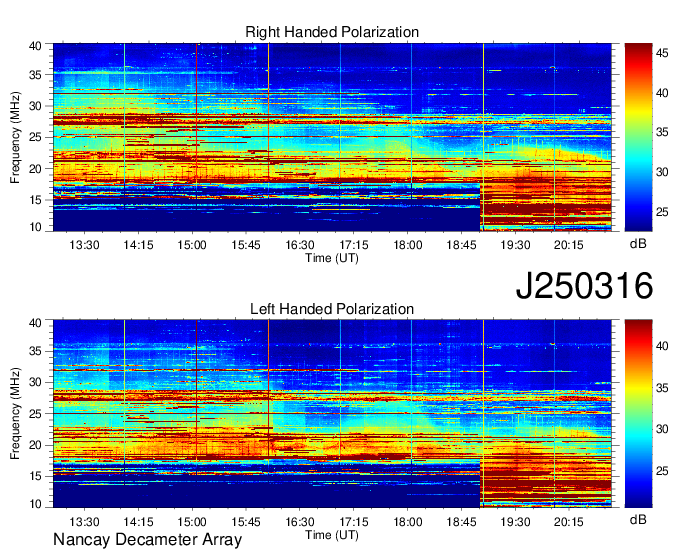This screenshot has width=680, height=552.
Task: Click 40 MHz frequency tick of Right Handed plot
Action: [35, 46]
